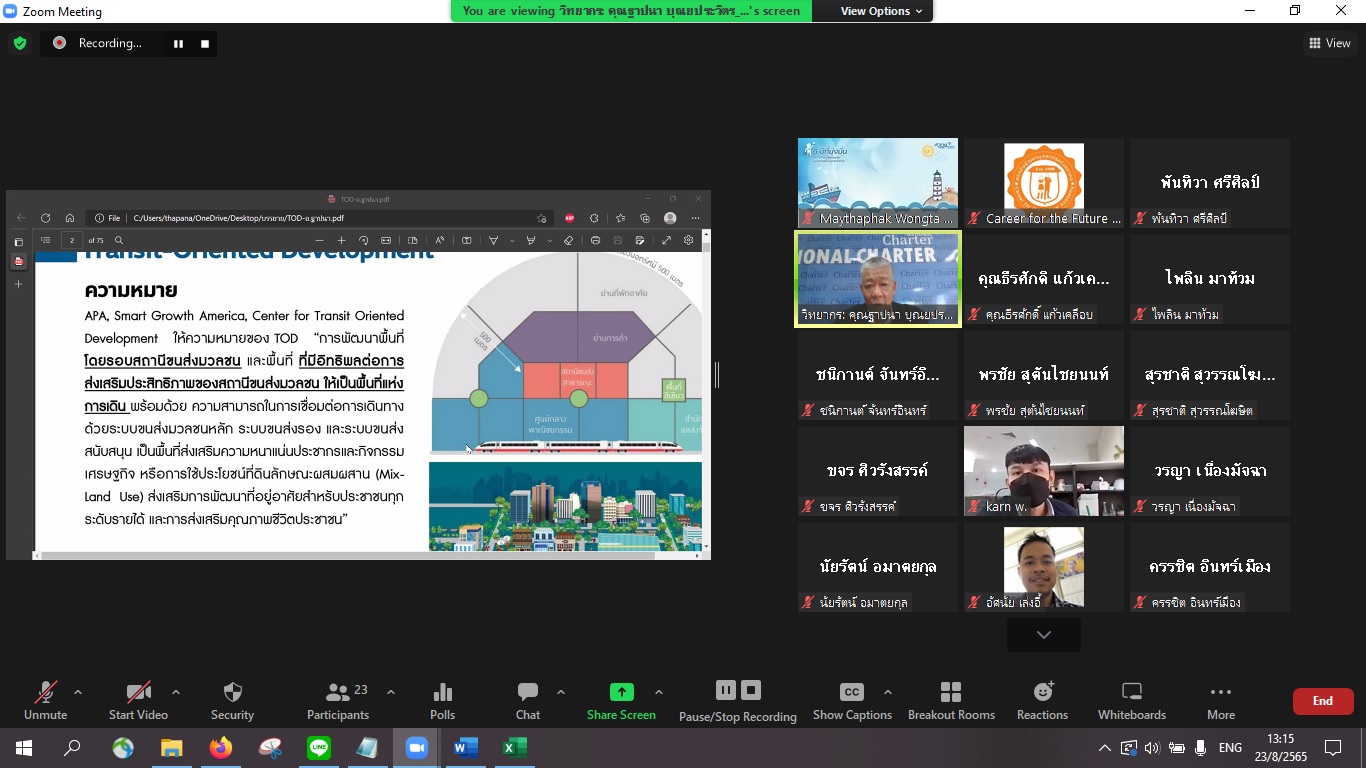
Task: Click the Security shield icon
Action: pyautogui.click(x=232, y=700)
